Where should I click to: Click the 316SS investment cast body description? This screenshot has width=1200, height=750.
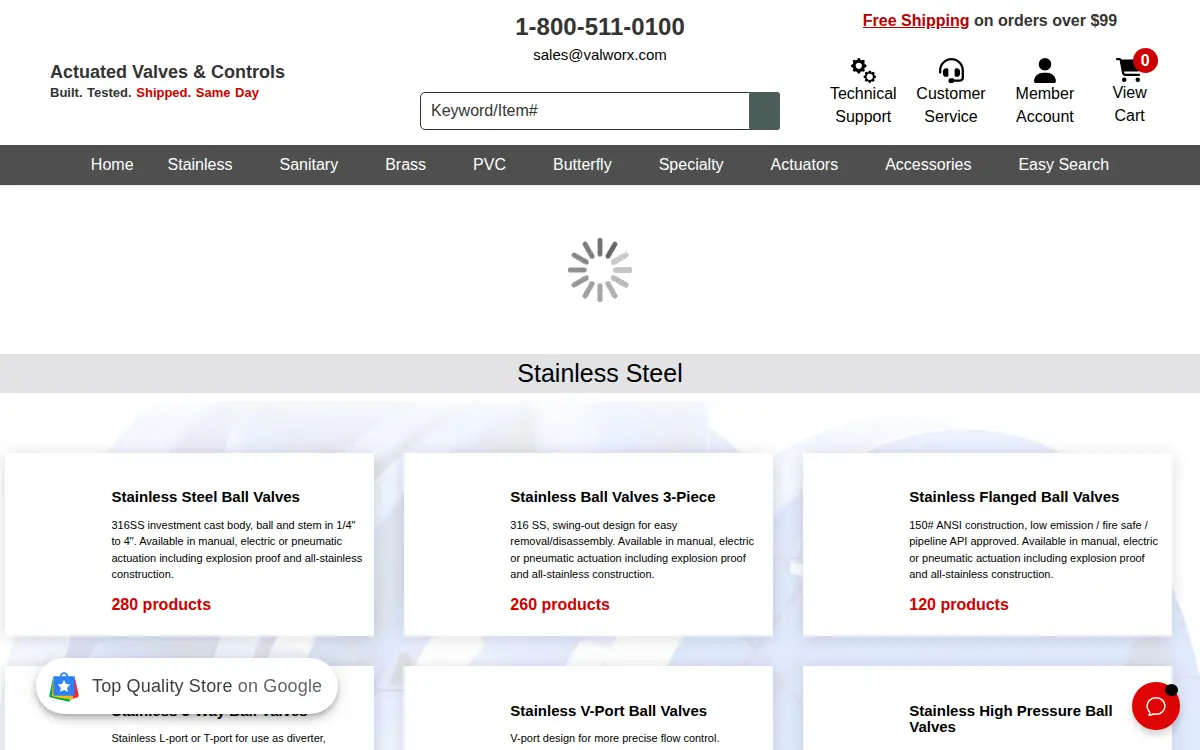point(237,550)
